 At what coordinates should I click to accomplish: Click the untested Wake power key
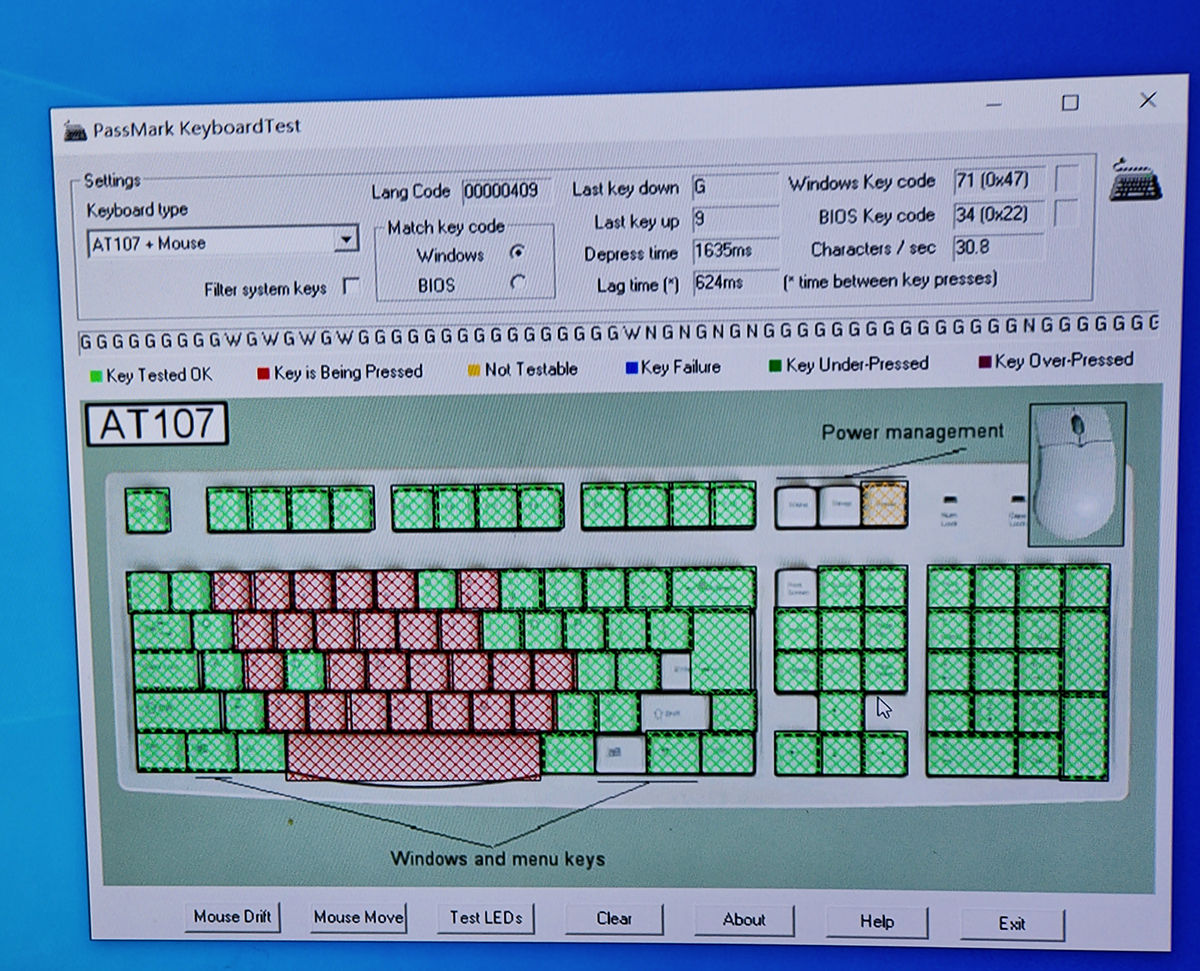pyautogui.click(x=797, y=505)
